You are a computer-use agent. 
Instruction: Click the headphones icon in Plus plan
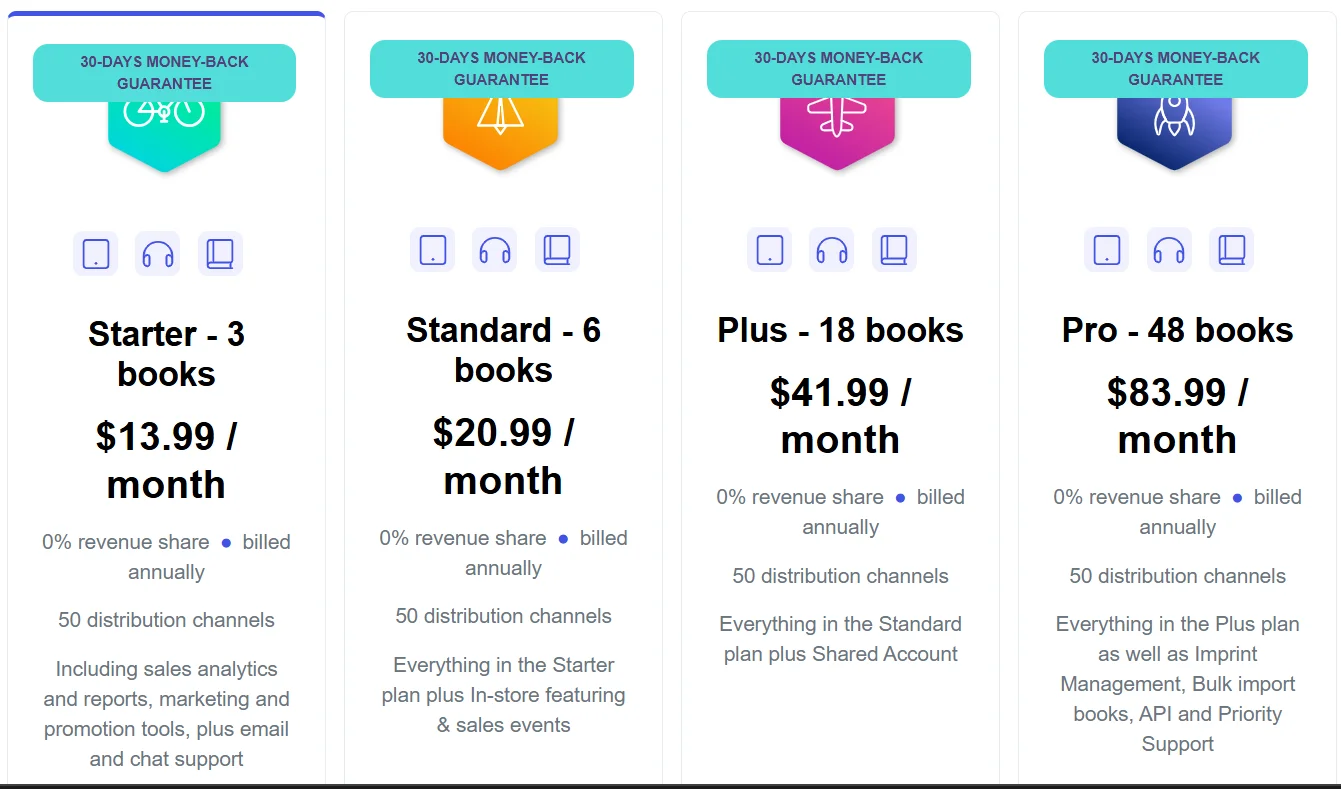tap(832, 250)
